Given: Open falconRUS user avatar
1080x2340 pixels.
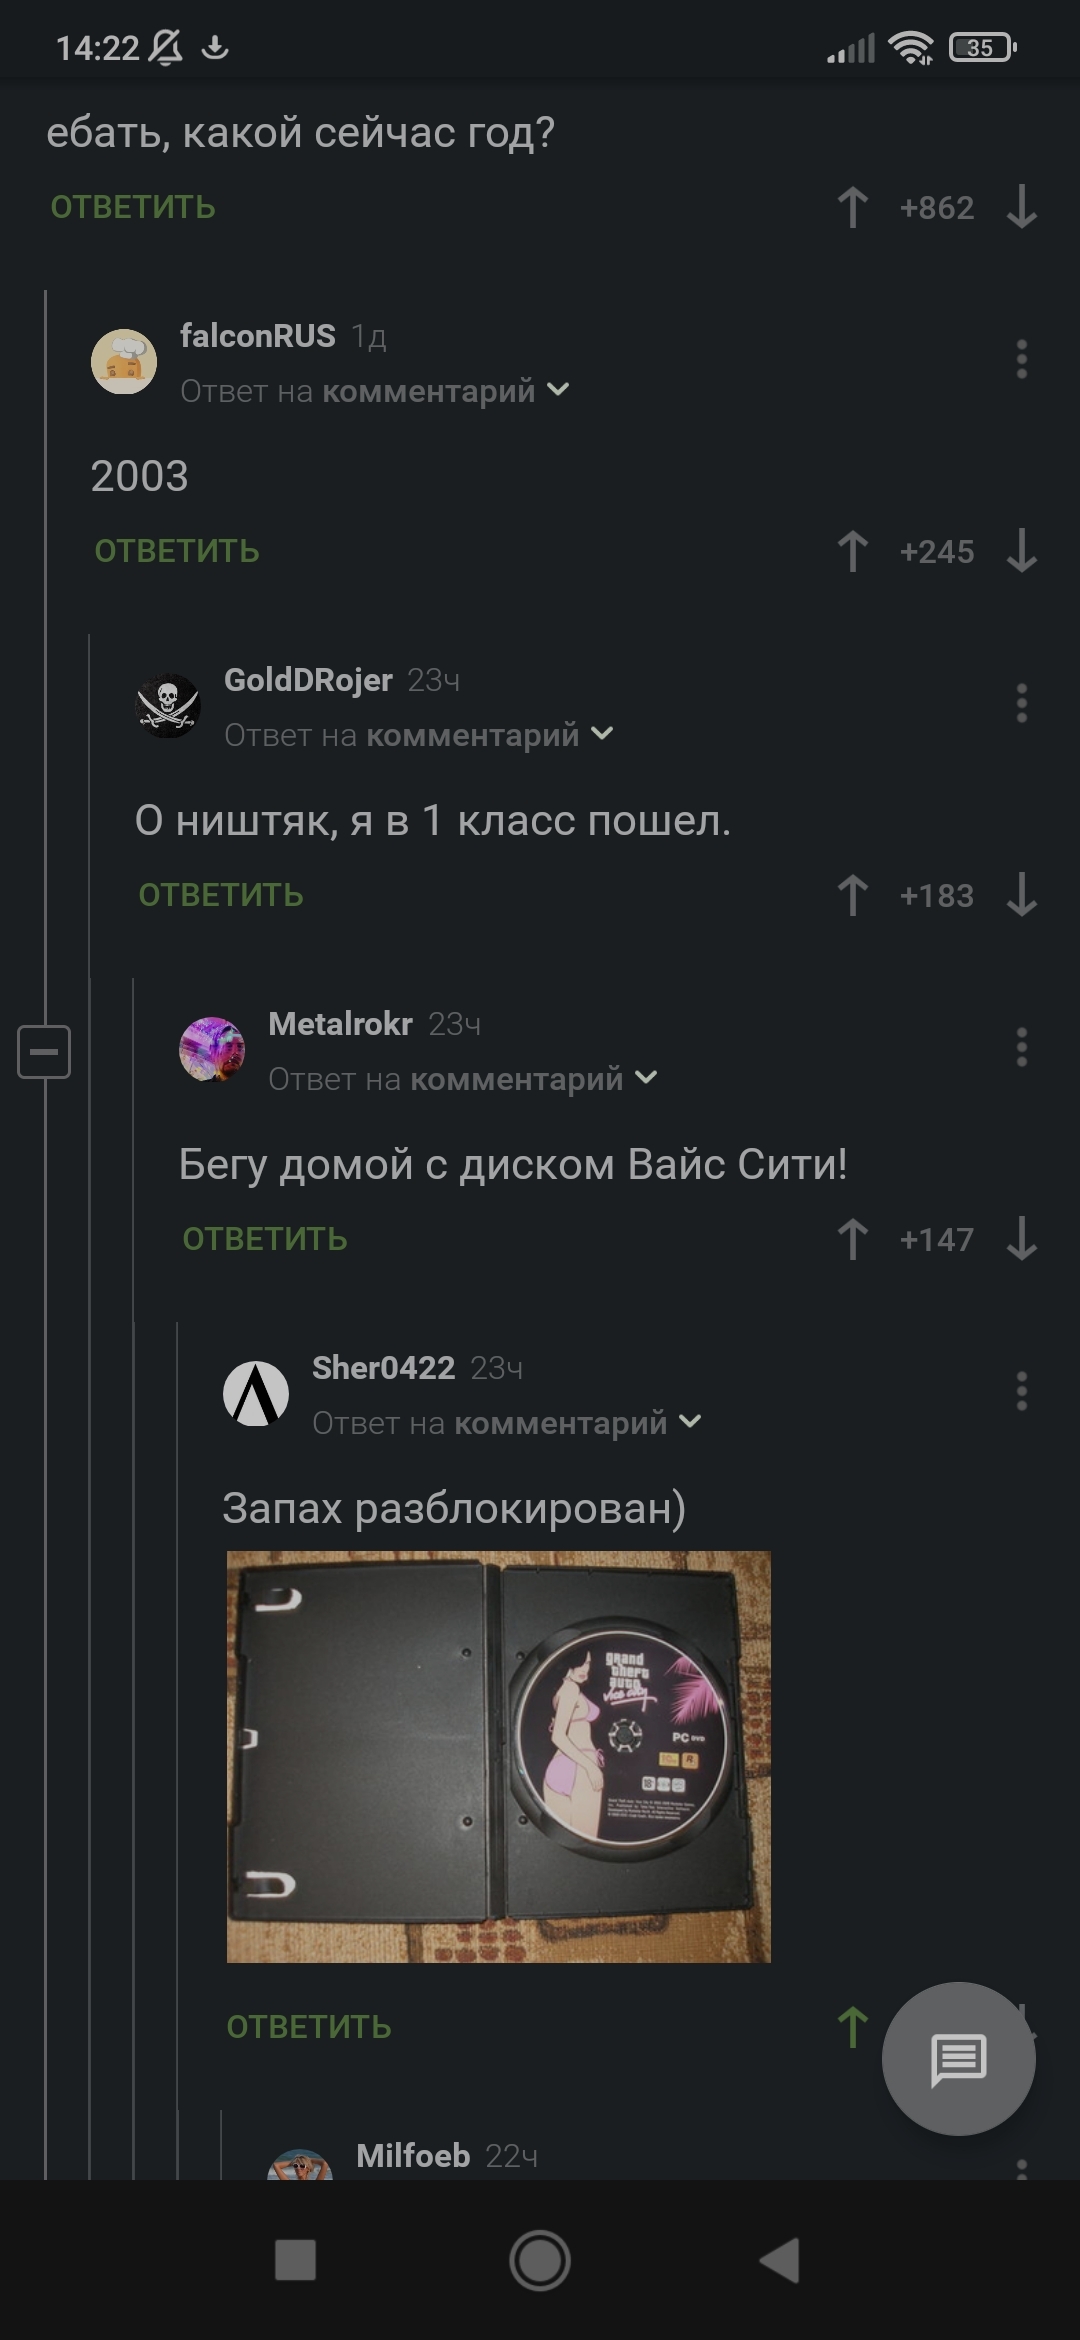Looking at the screenshot, I should pos(124,361).
